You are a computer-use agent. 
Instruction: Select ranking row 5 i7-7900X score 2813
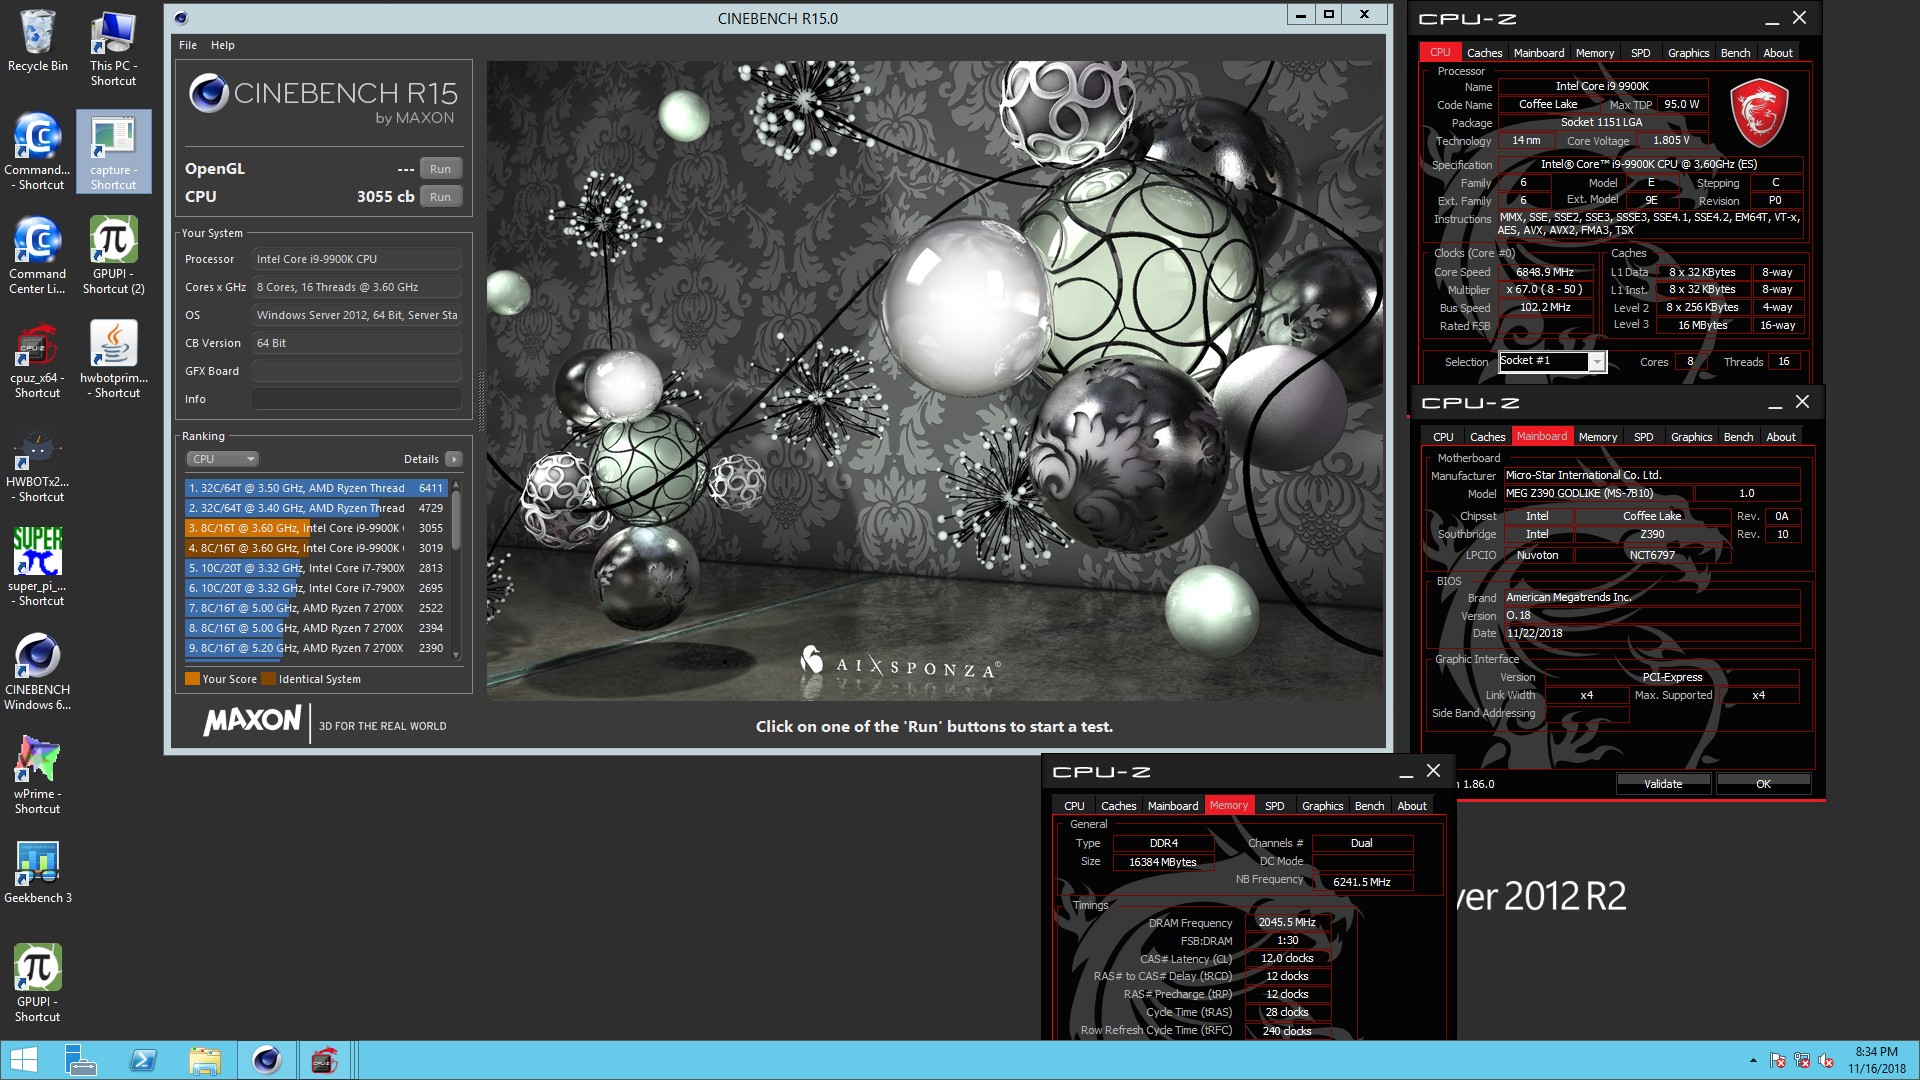(x=316, y=568)
